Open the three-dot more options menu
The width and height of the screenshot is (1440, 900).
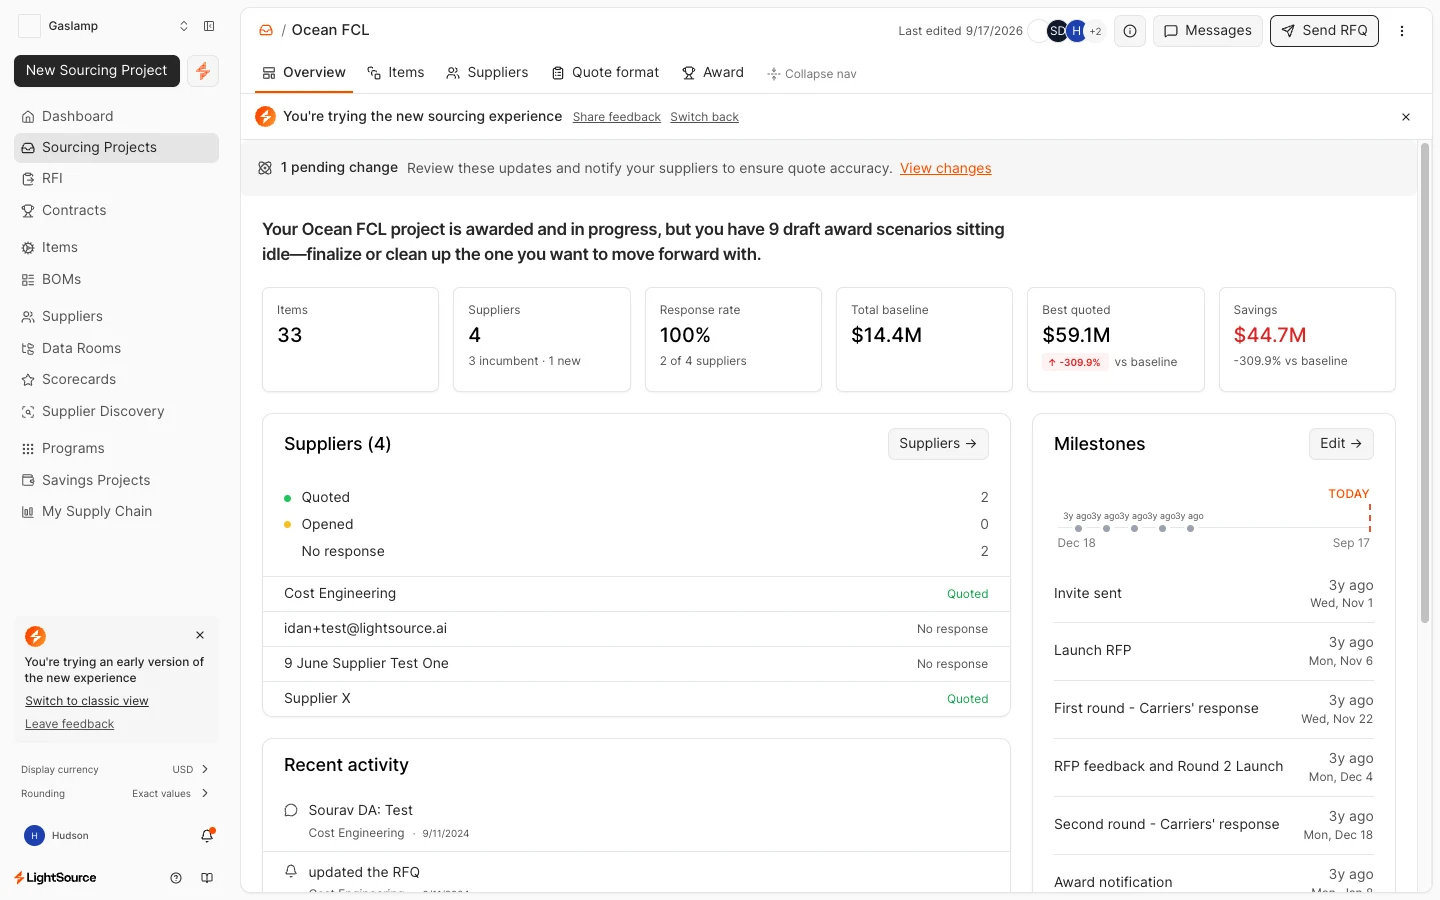click(x=1402, y=31)
